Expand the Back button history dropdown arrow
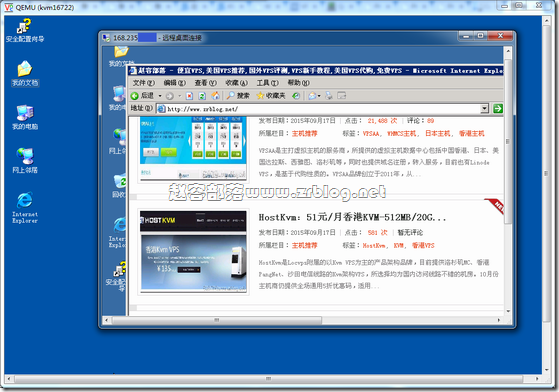Viewport: 559px width, 392px height. (160, 96)
